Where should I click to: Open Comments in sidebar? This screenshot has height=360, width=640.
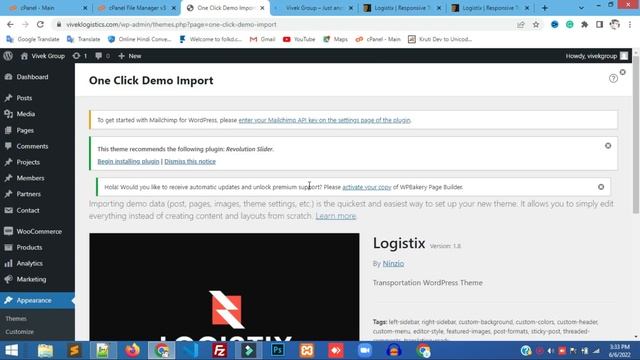[32, 146]
